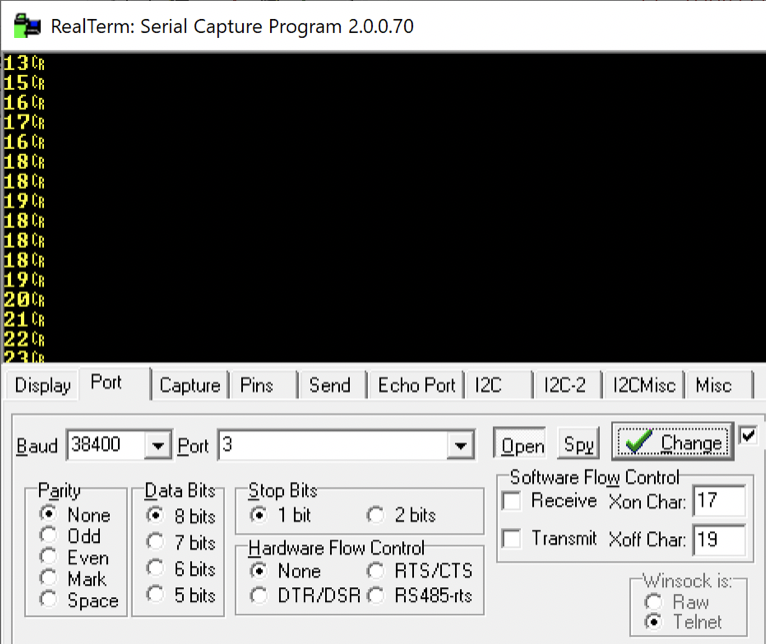Viewport: 766px width, 644px height.
Task: Go to the Echo Port tab
Action: [x=416, y=385]
